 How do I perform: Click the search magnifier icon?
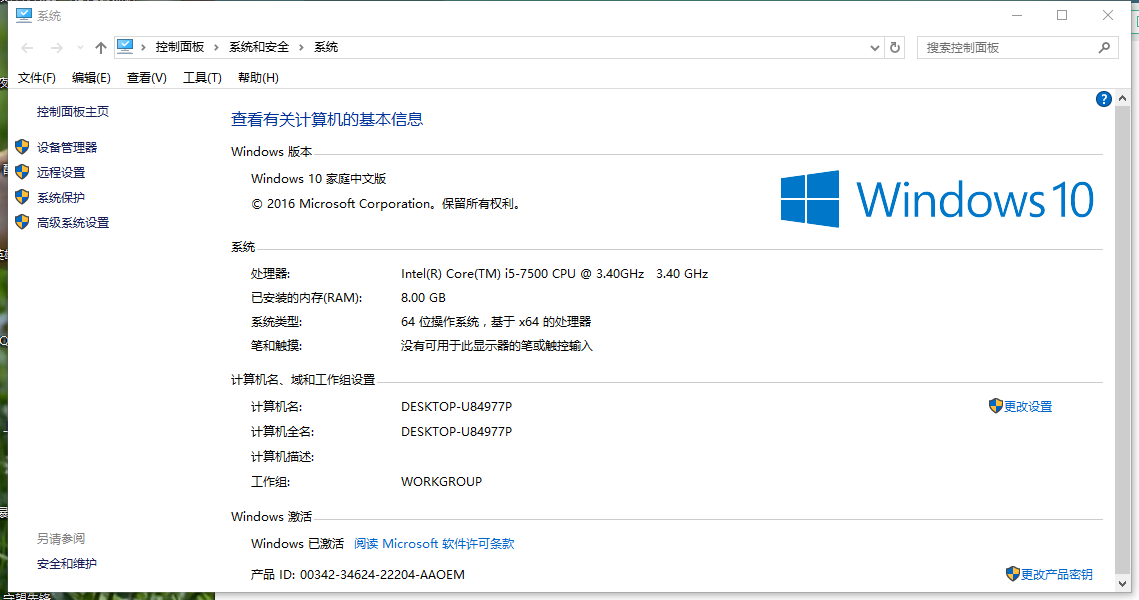1104,47
